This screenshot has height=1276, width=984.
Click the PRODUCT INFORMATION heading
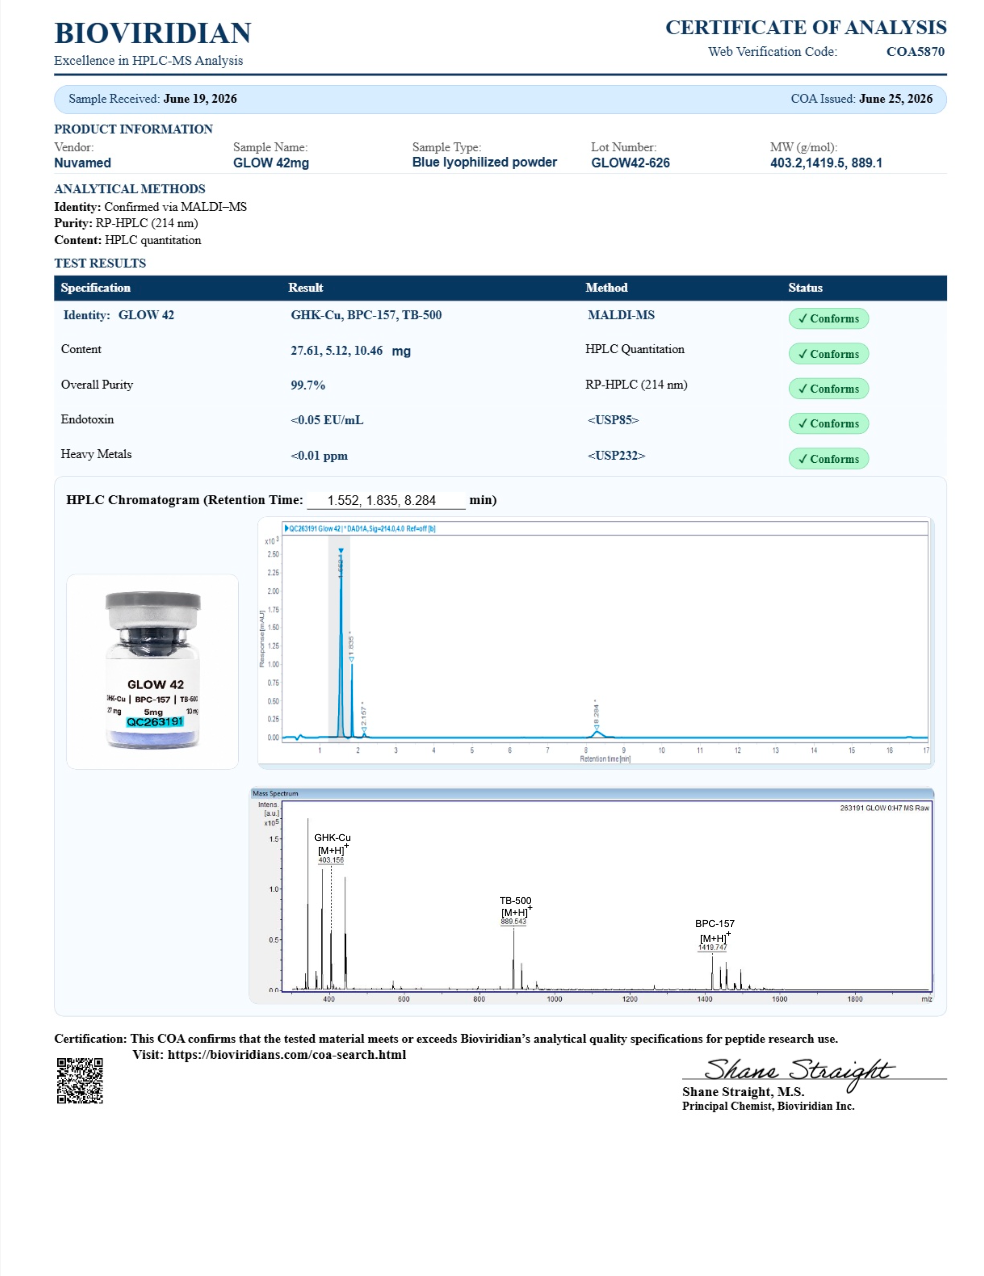point(133,129)
